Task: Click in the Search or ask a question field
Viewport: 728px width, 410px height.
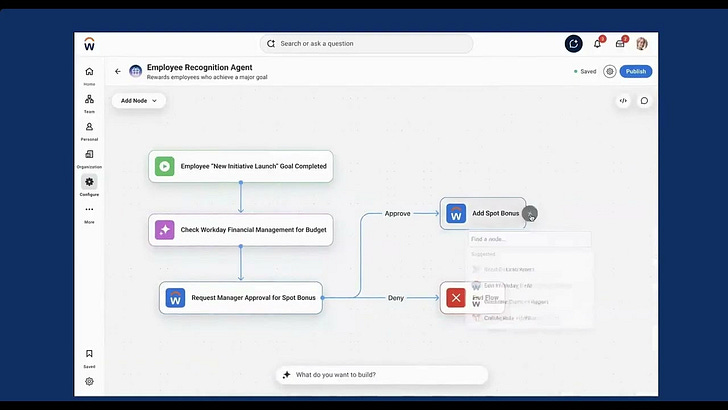Action: pos(366,44)
